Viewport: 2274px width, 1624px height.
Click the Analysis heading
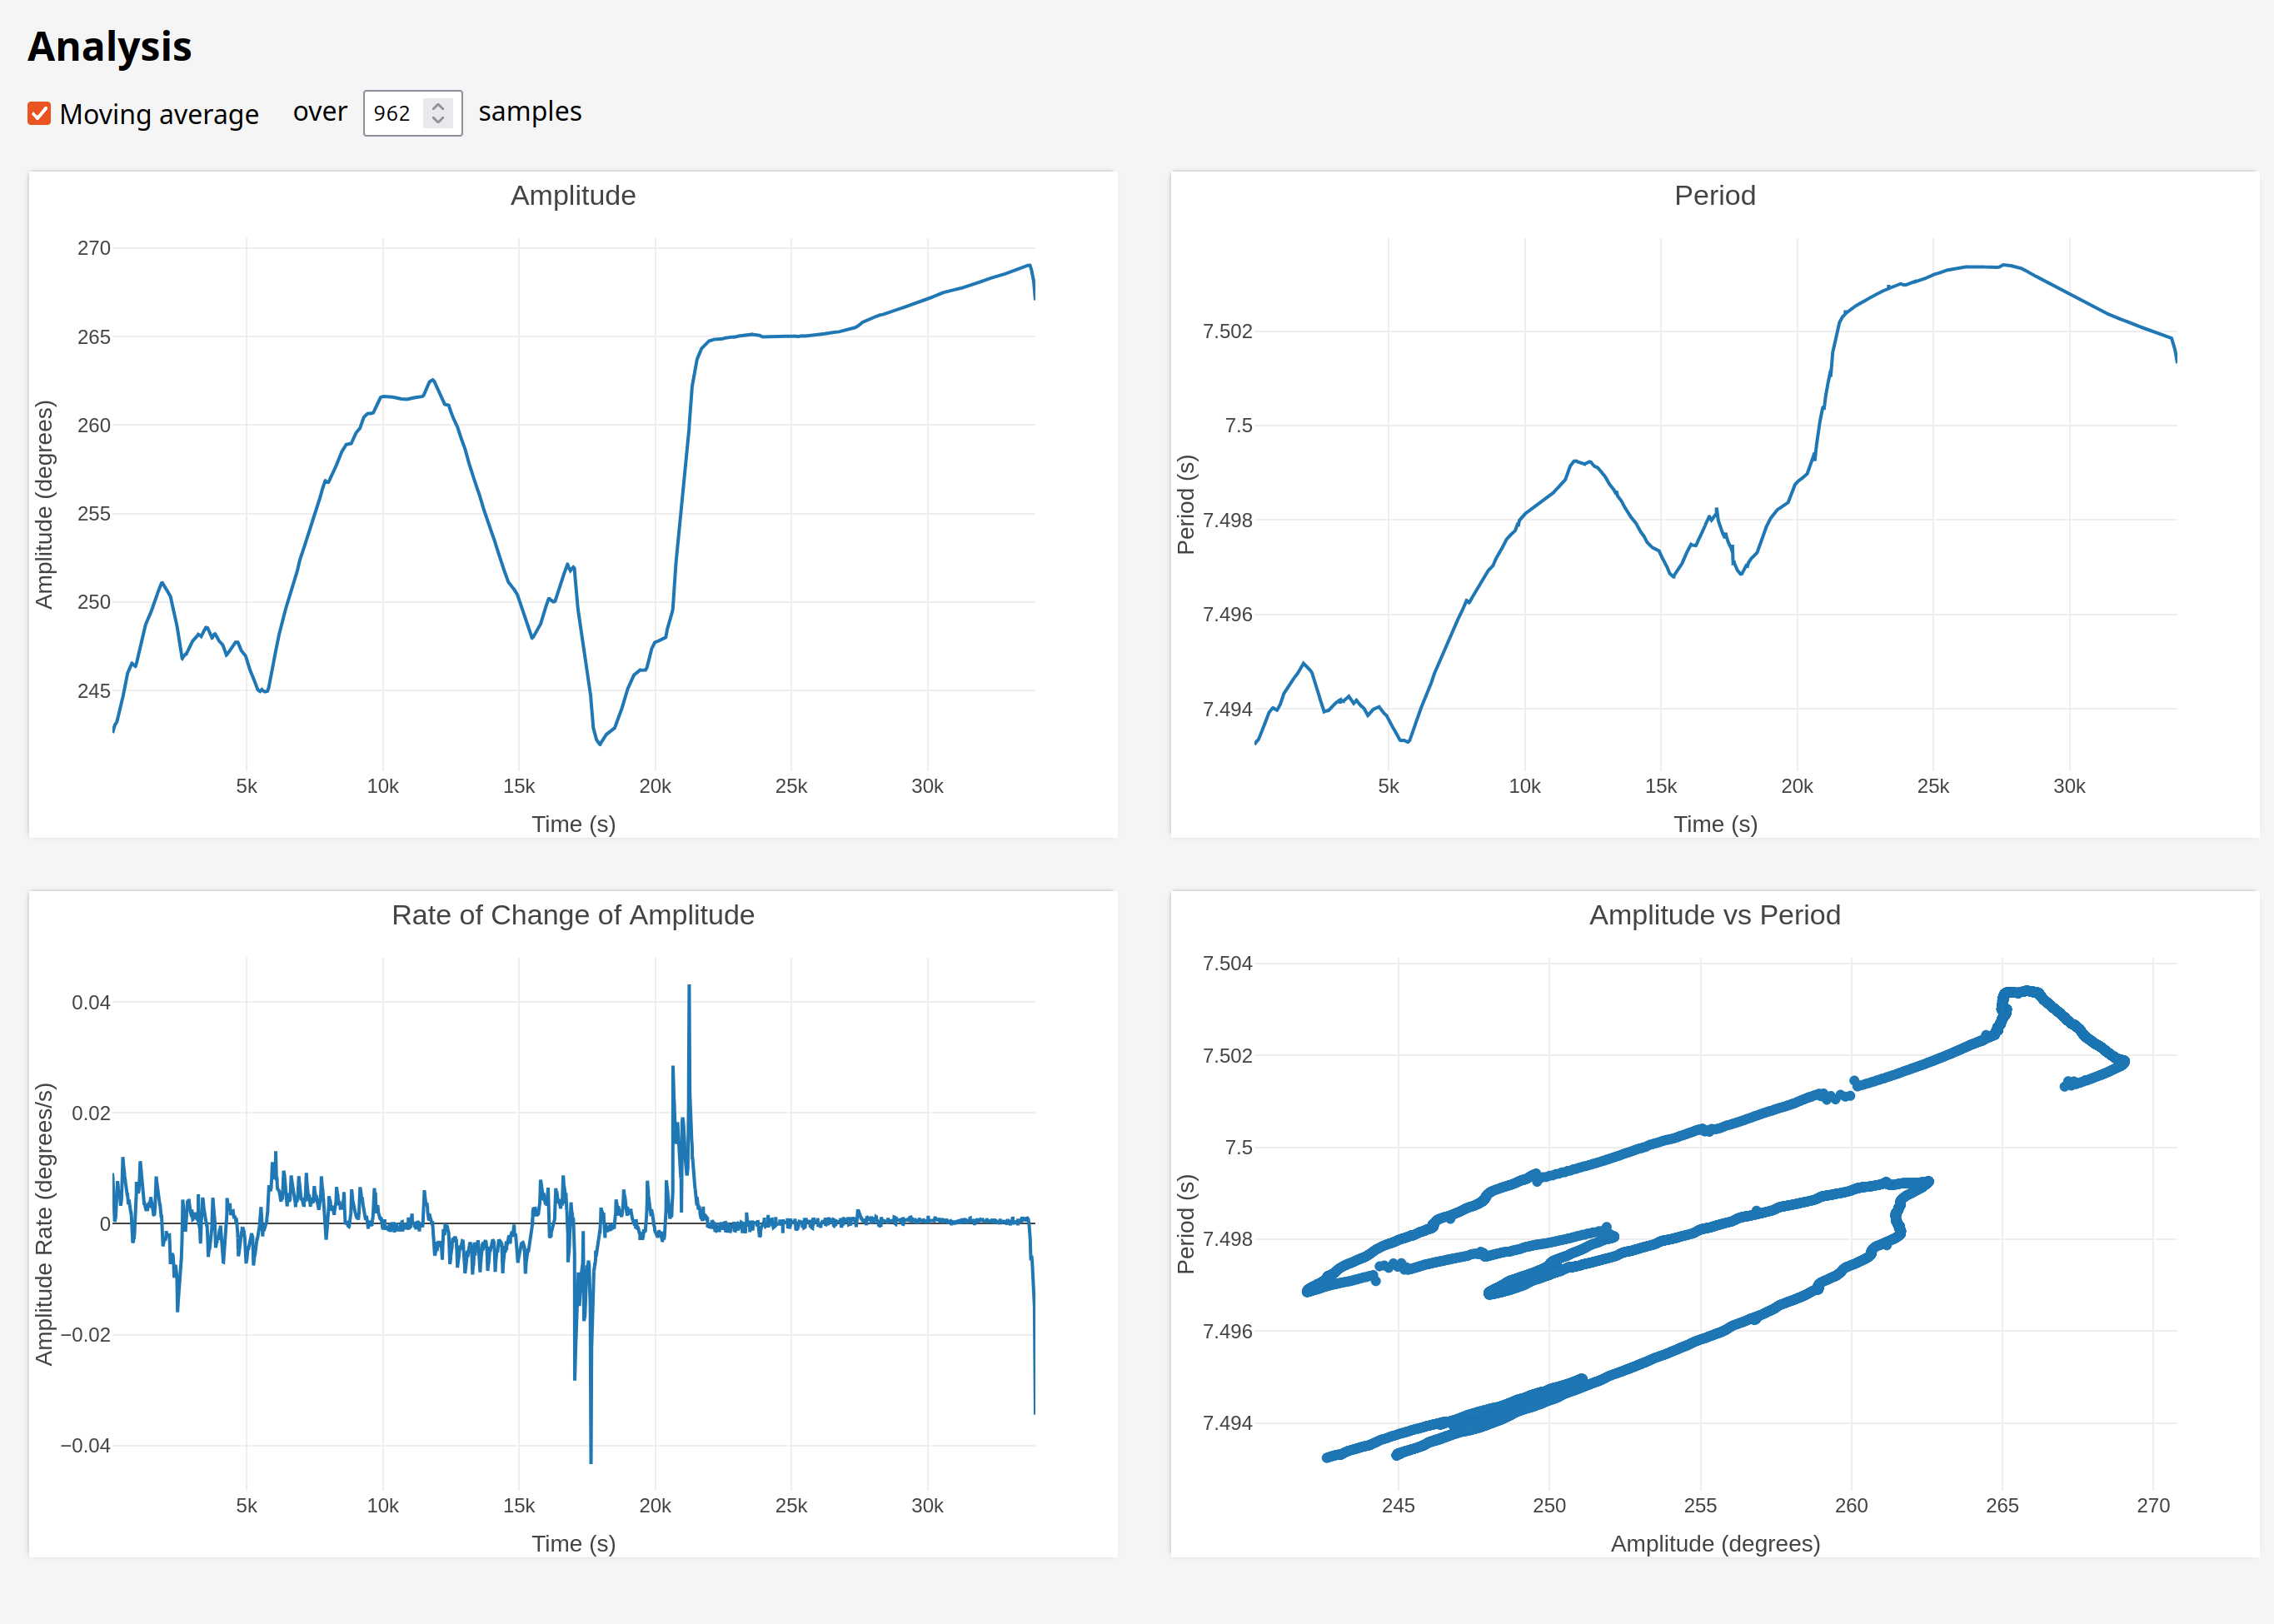tap(110, 47)
